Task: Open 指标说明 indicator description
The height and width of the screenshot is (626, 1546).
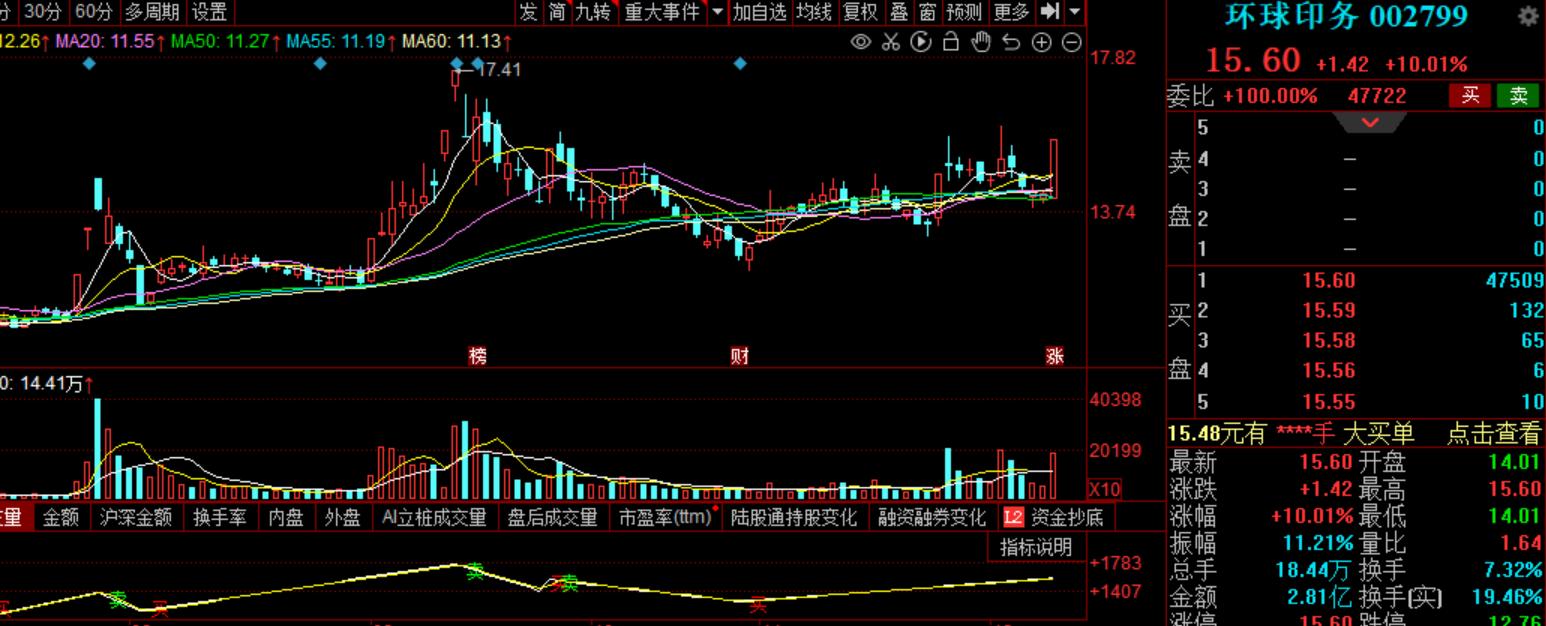Action: click(1036, 547)
